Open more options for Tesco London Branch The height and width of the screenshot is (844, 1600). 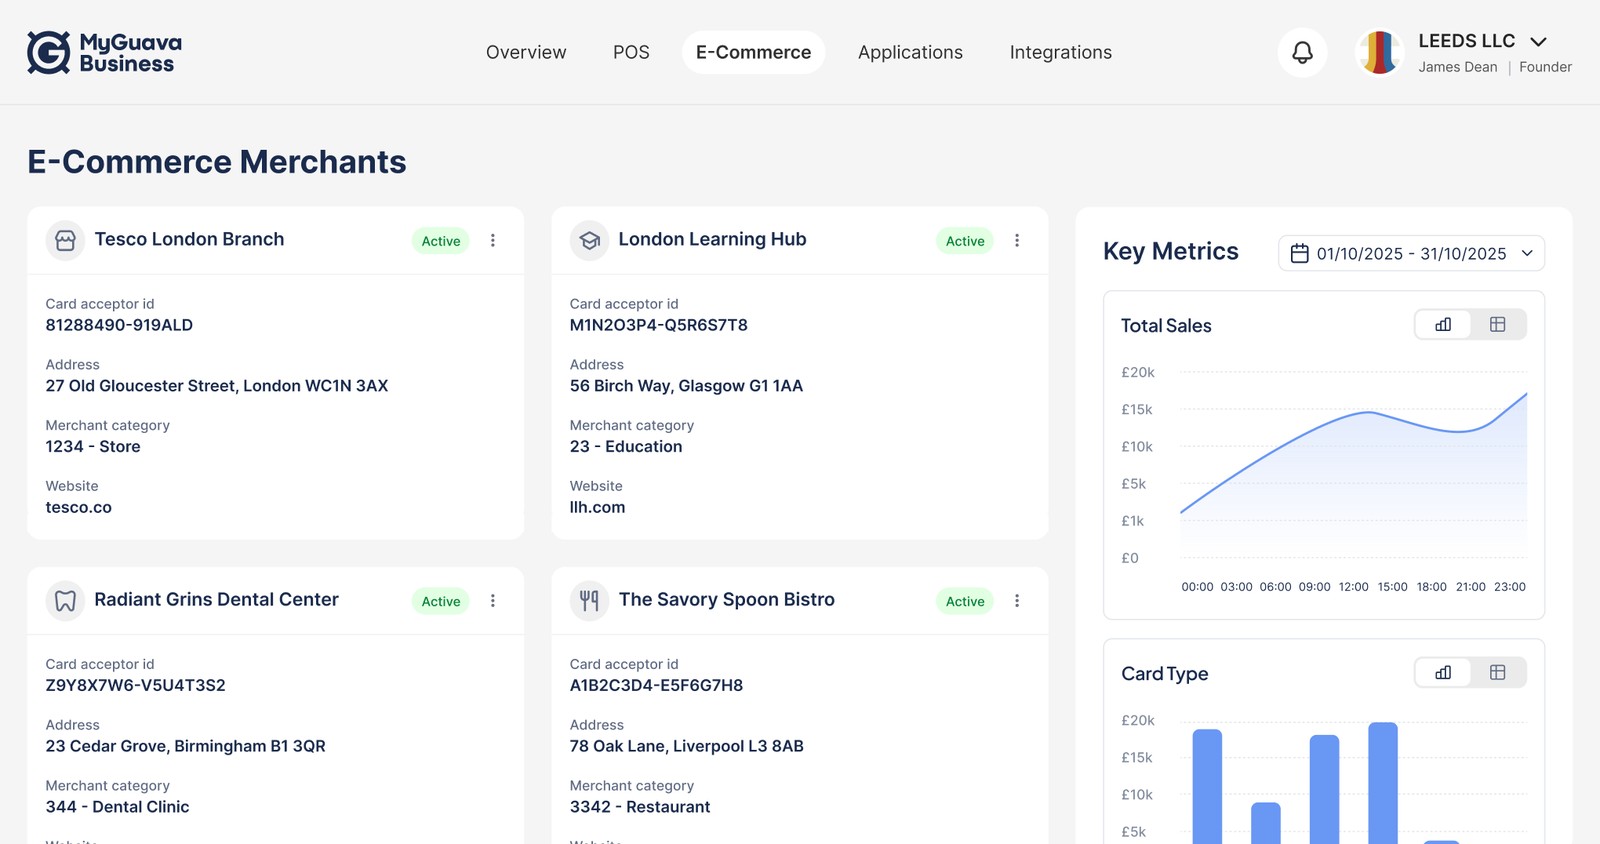click(493, 240)
